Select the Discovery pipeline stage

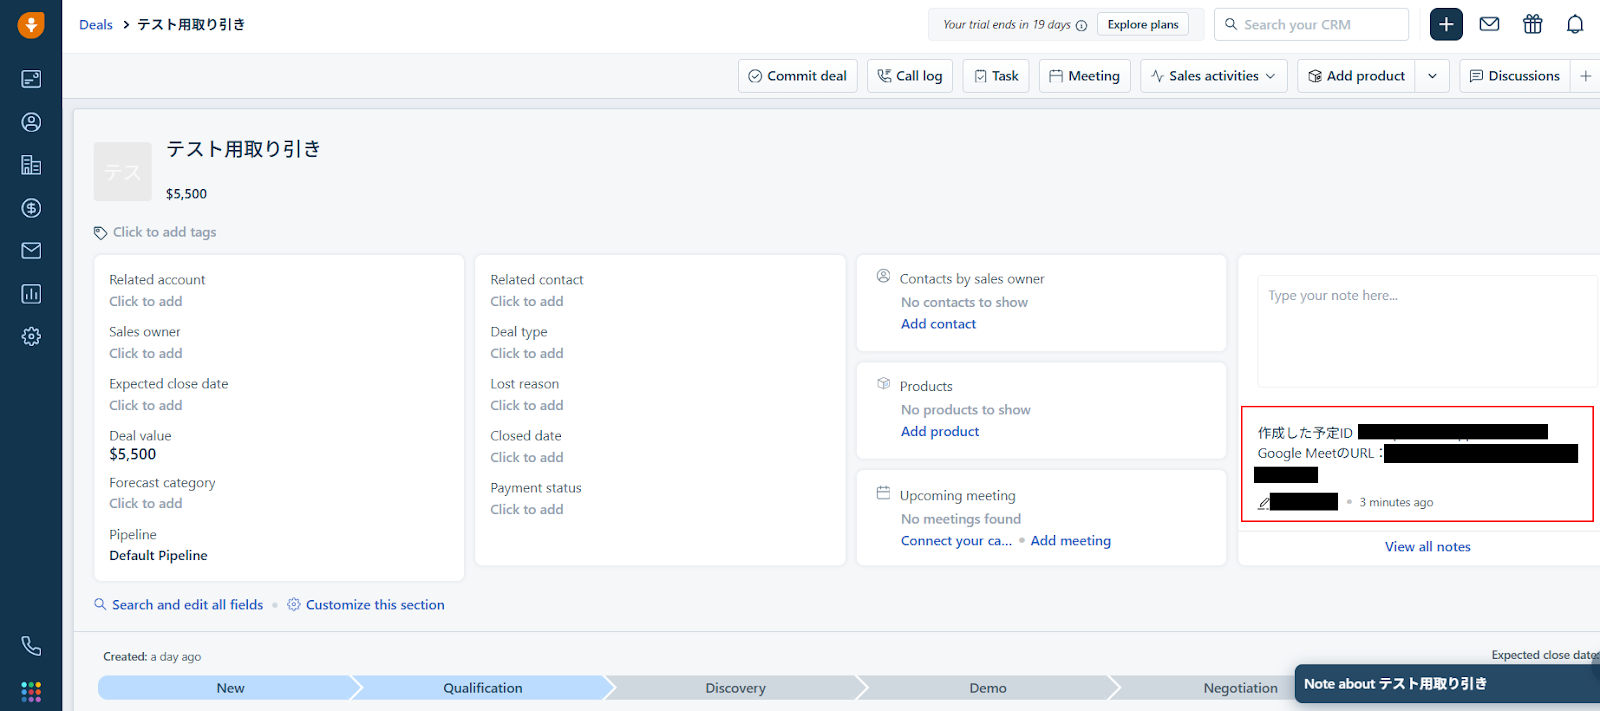click(735, 688)
